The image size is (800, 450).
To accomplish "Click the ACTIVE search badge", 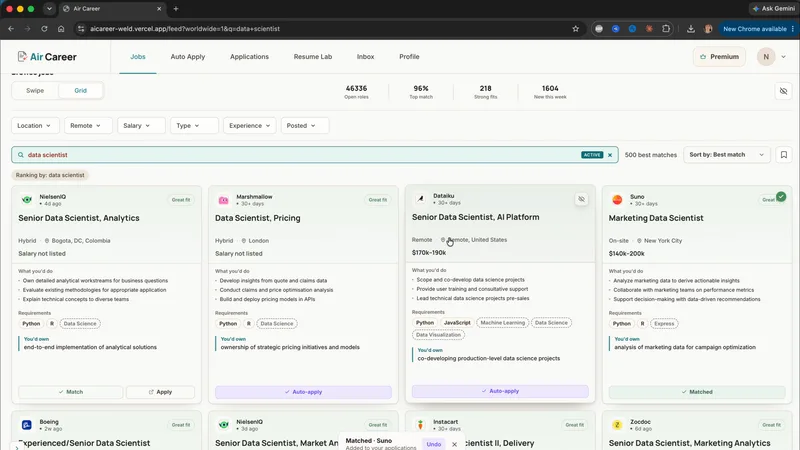I will [x=592, y=155].
